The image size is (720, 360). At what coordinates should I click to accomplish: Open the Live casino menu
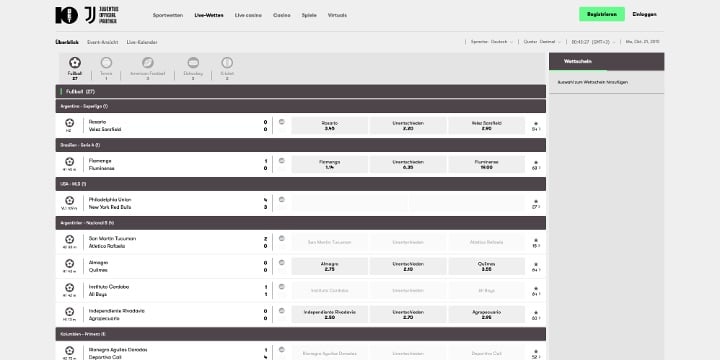tap(248, 15)
